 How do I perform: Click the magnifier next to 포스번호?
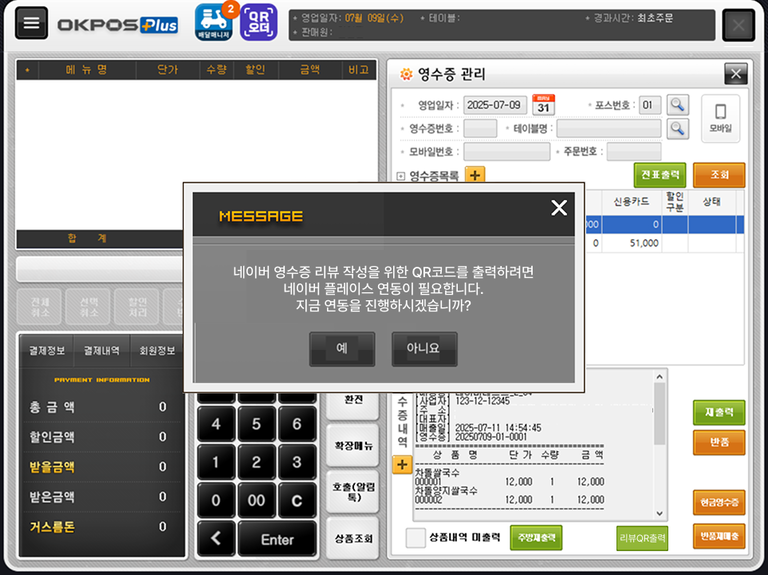point(678,104)
